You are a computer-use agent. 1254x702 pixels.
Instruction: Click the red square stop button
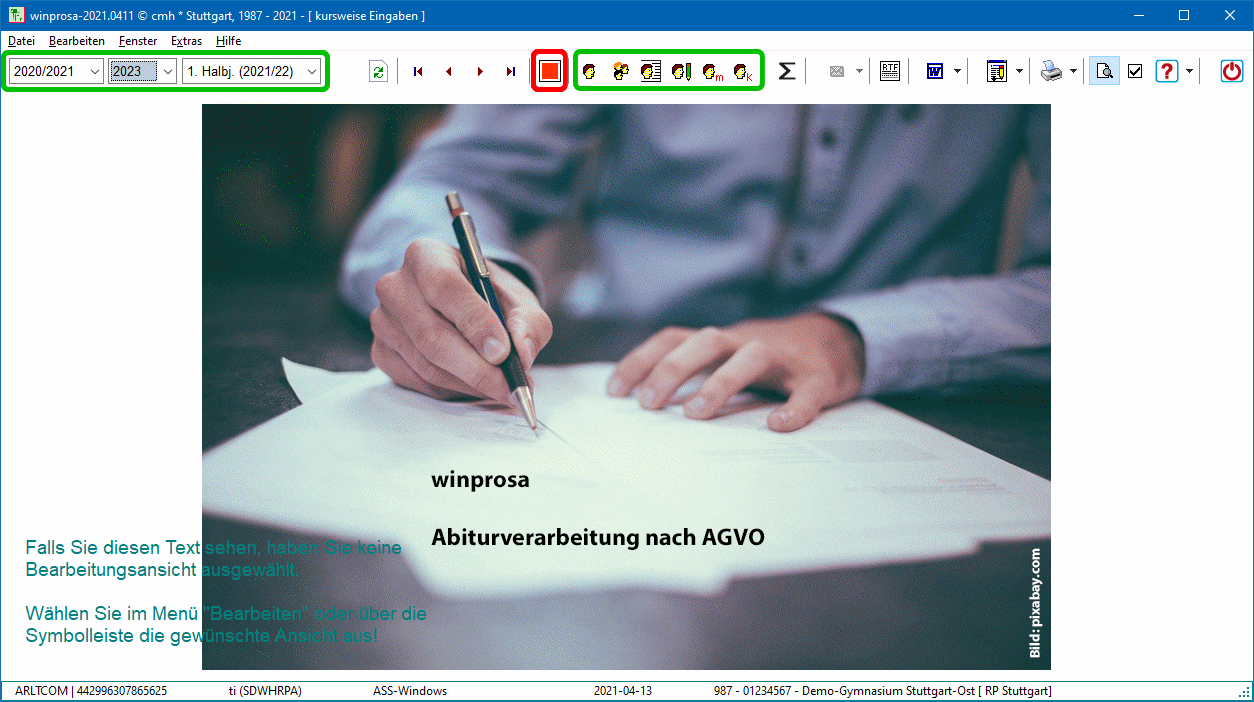(549, 71)
